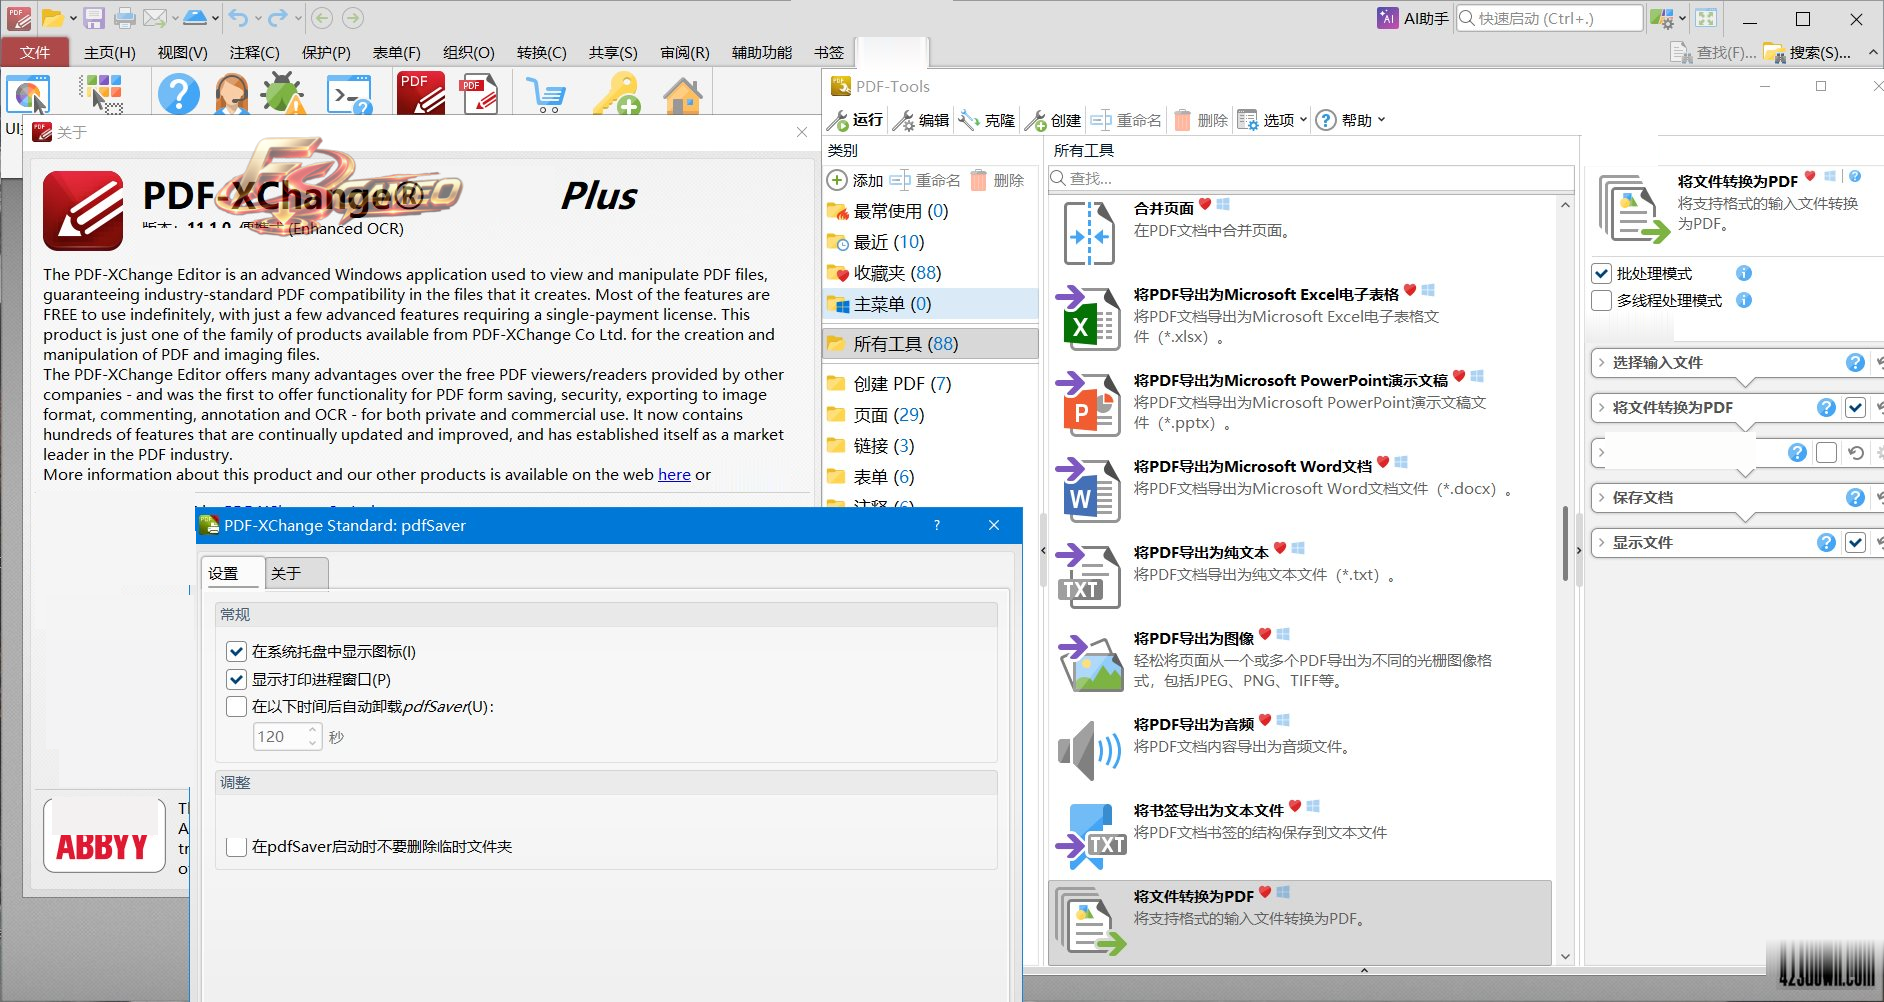Image resolution: width=1884 pixels, height=1002 pixels.
Task: Open the 文件 menu
Action: pos(35,52)
